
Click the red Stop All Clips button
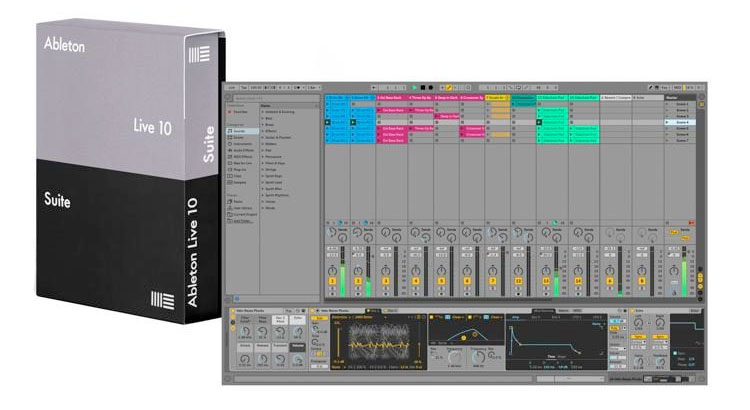pos(691,223)
